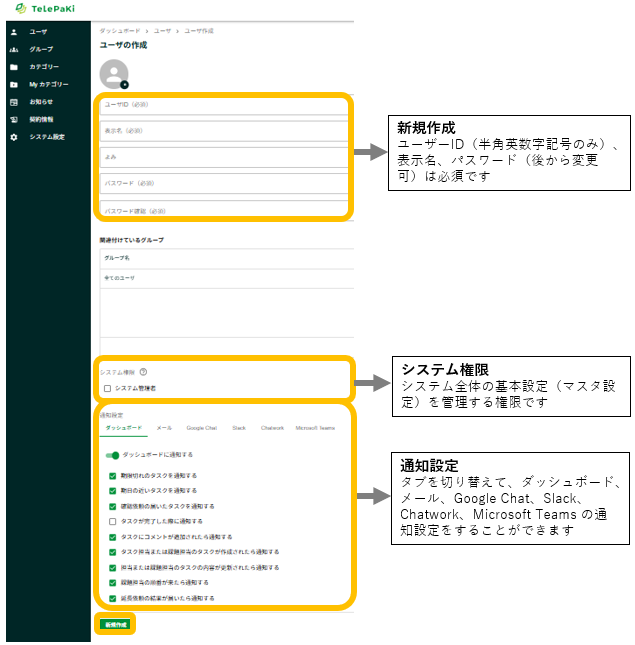Click the green 新規作成 button

click(x=114, y=624)
